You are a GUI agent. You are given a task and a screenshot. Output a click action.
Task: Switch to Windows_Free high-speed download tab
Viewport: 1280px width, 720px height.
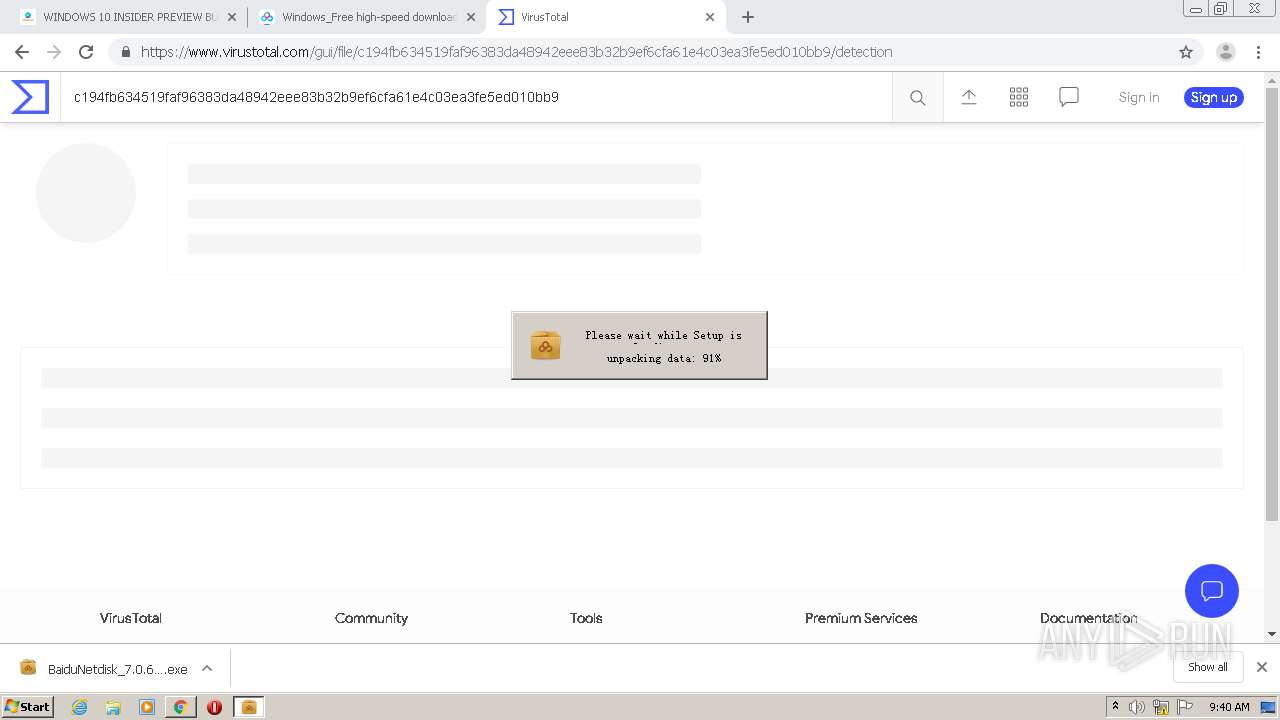click(366, 17)
